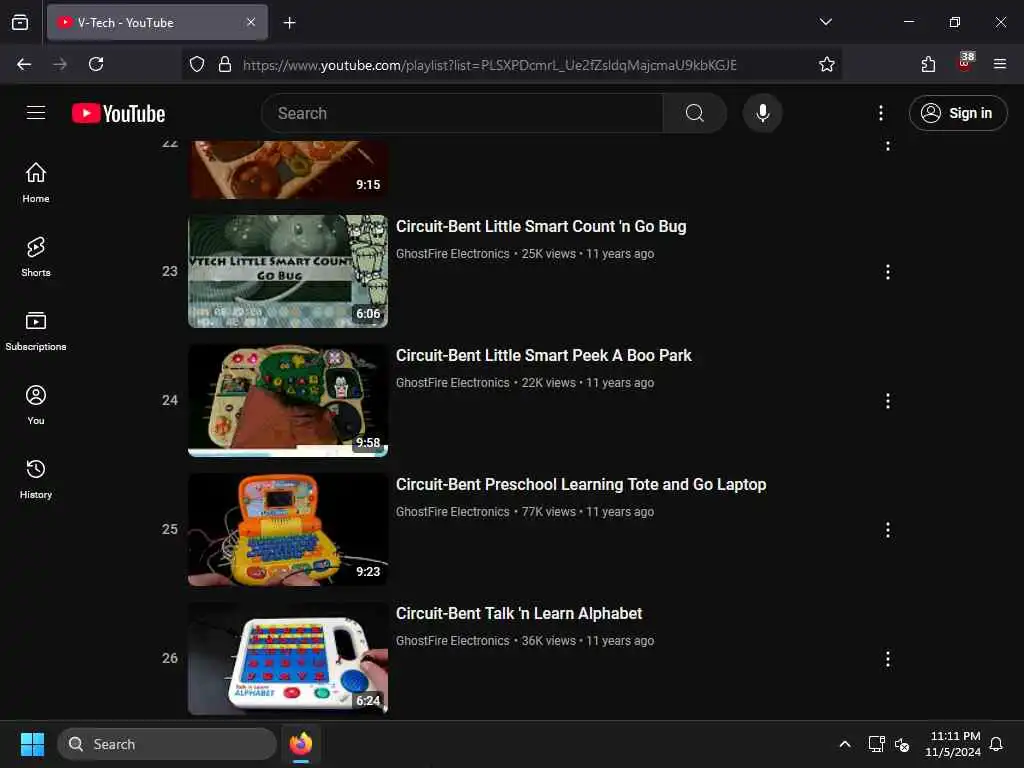Open GhostFire Electronics channel under Count 'n Go Bug
Screen dimensions: 1024x768
pos(453,253)
